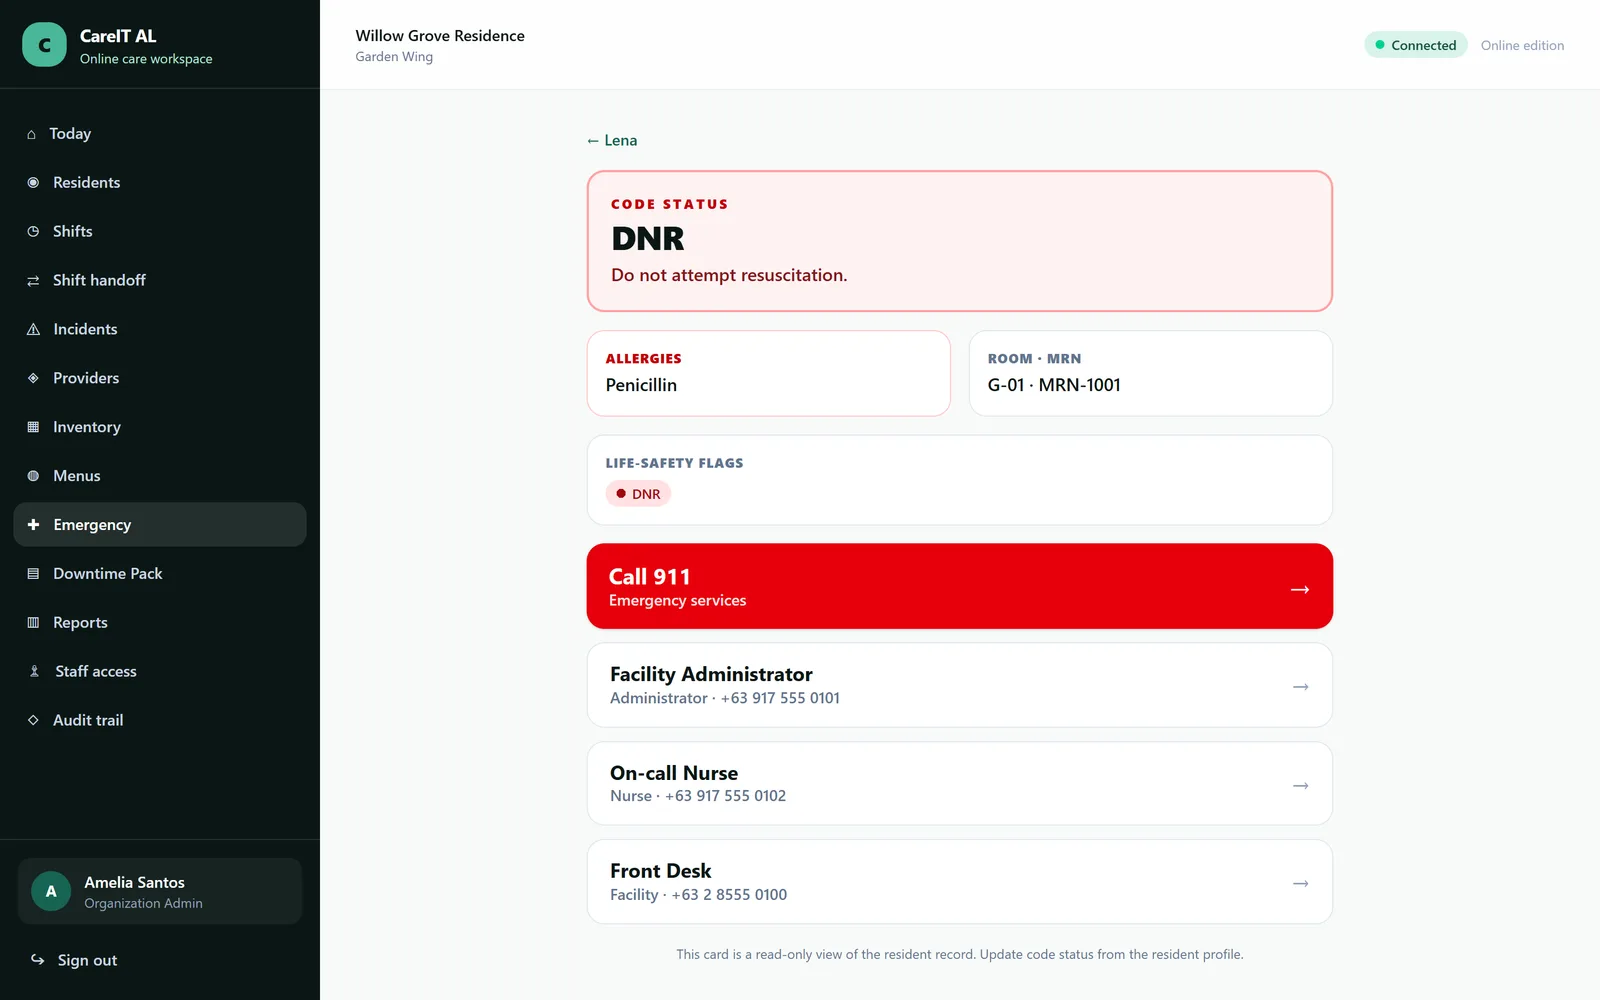Open Staff access settings

click(160, 672)
